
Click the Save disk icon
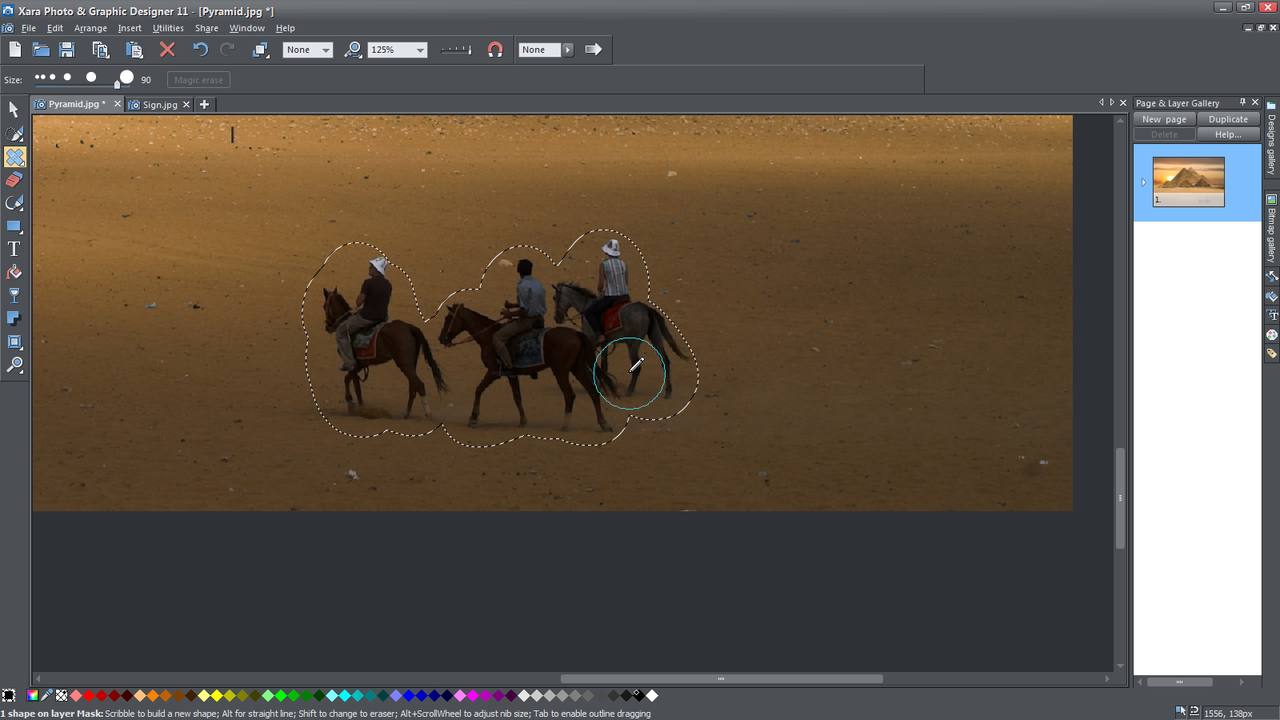tap(67, 49)
